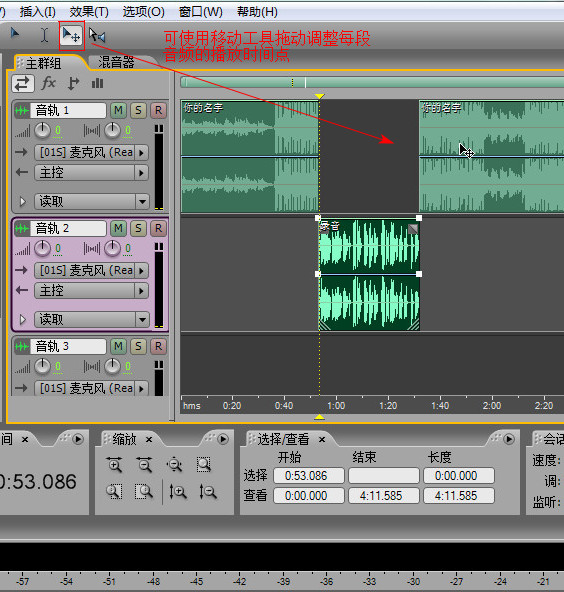Show the Sends controls icon

click(73, 83)
